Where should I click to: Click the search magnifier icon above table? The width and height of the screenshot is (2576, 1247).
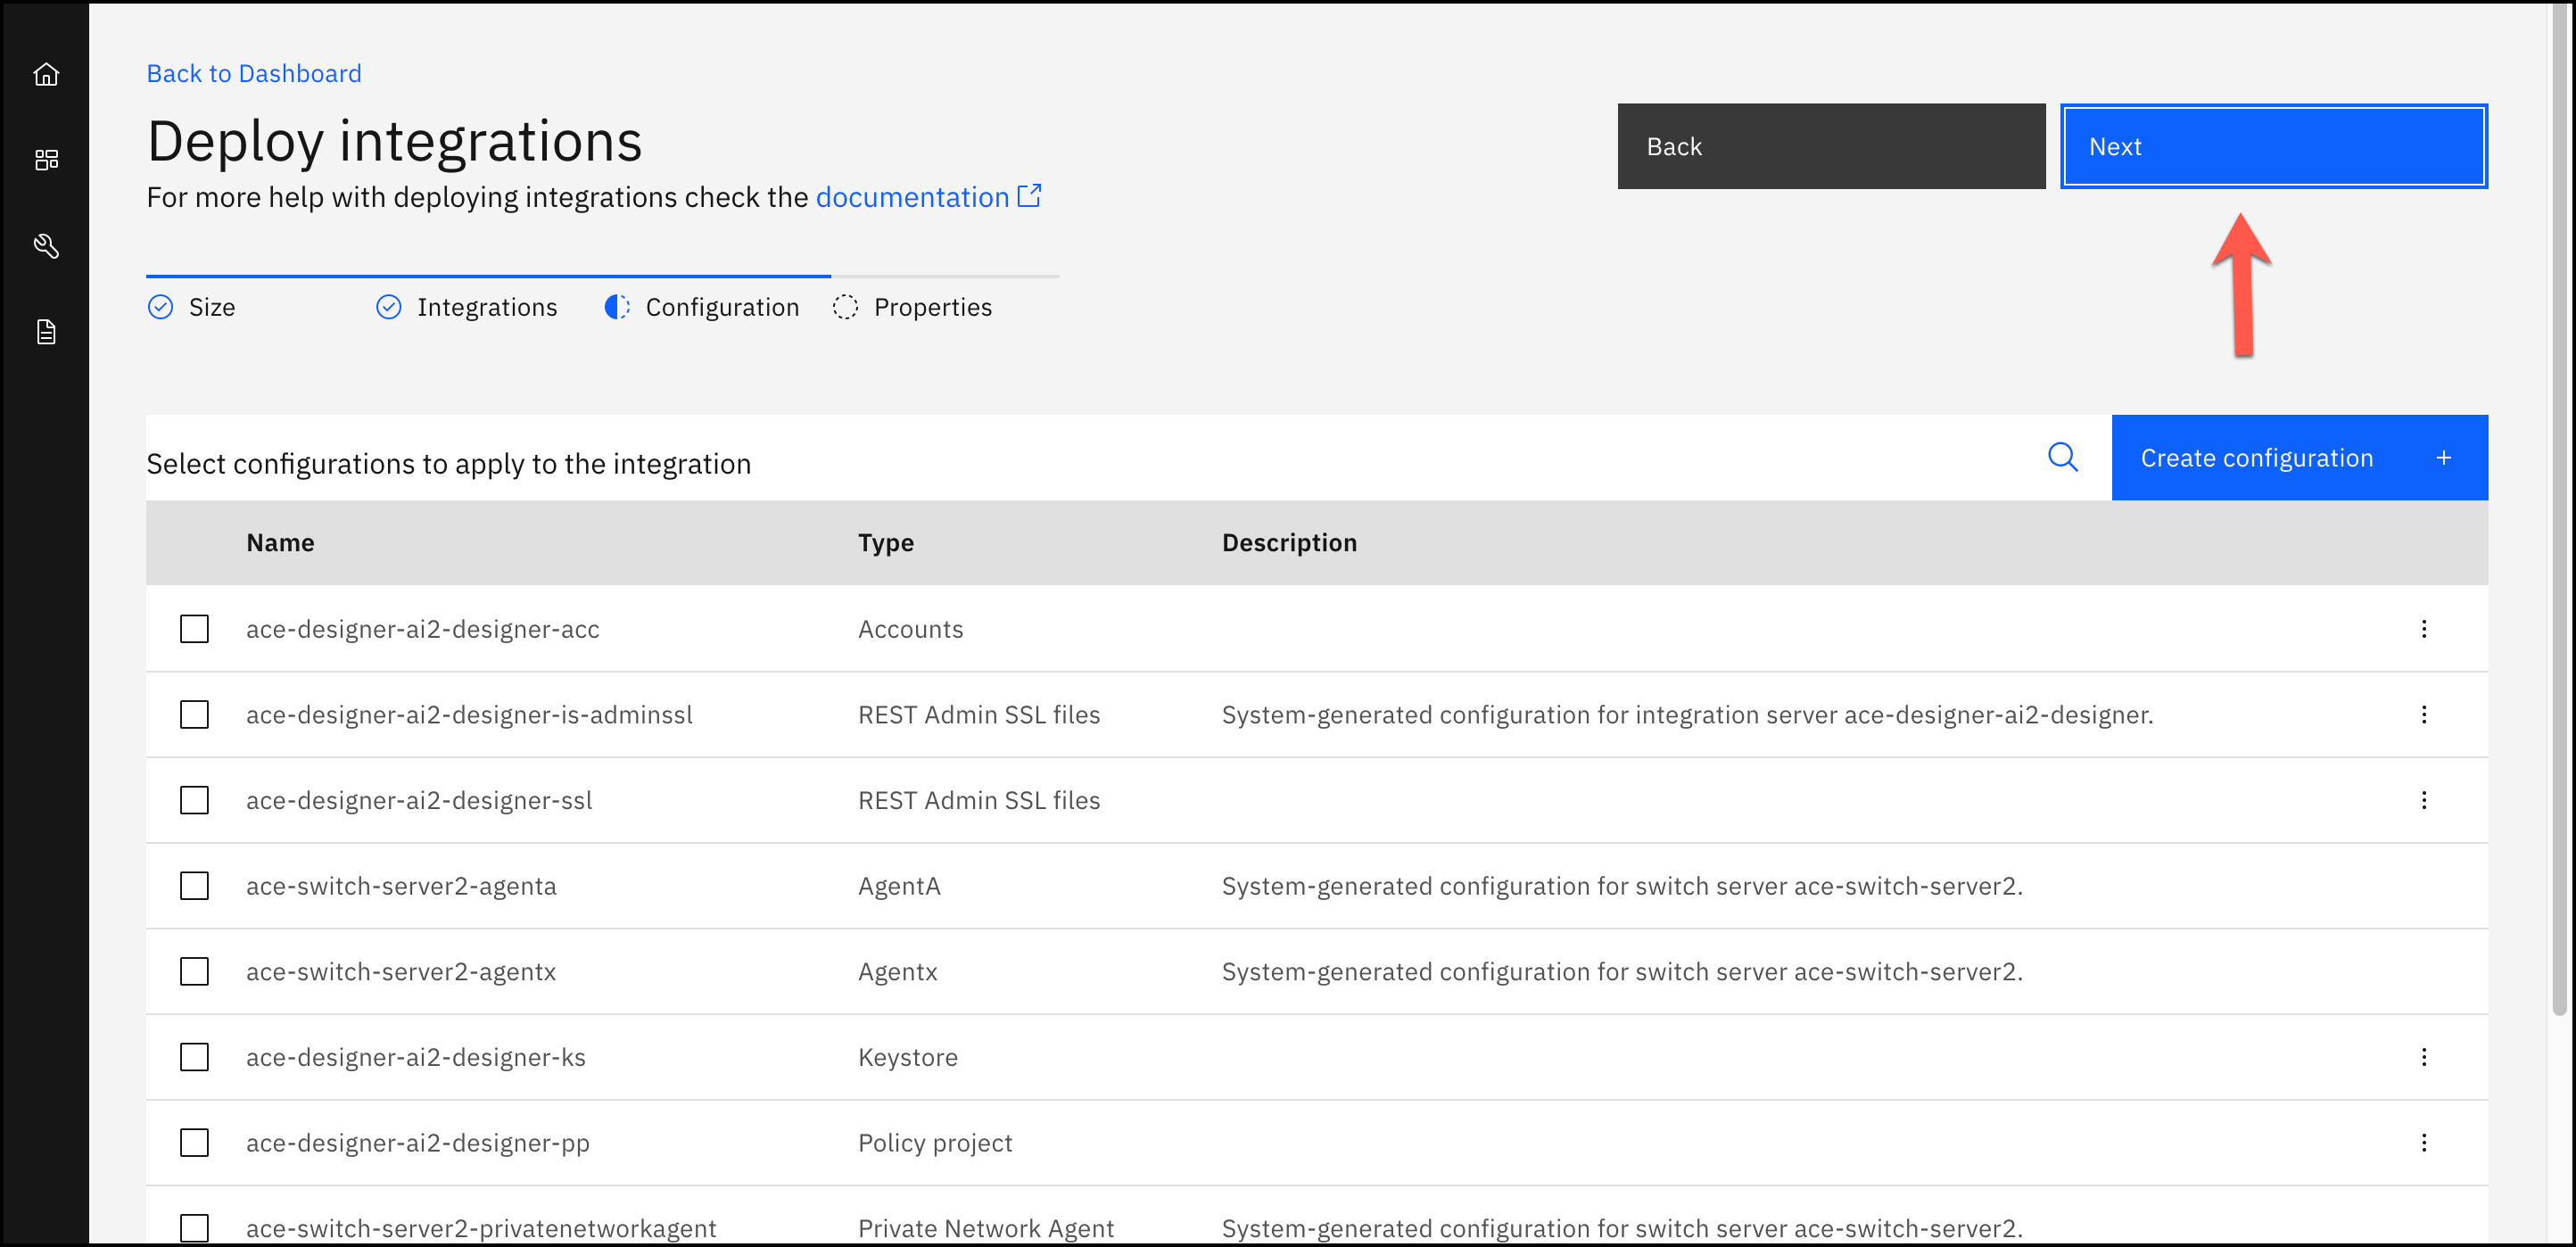pyautogui.click(x=2062, y=458)
